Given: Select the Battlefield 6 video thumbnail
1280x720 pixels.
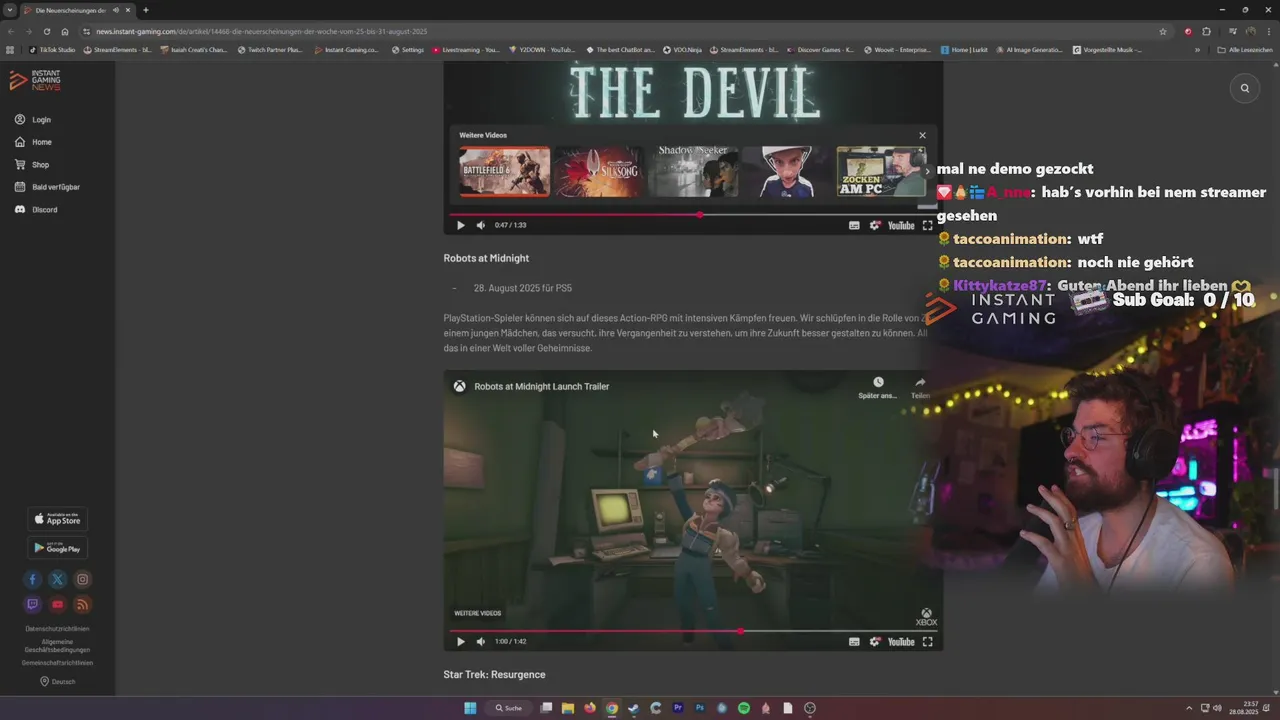Looking at the screenshot, I should click(504, 172).
